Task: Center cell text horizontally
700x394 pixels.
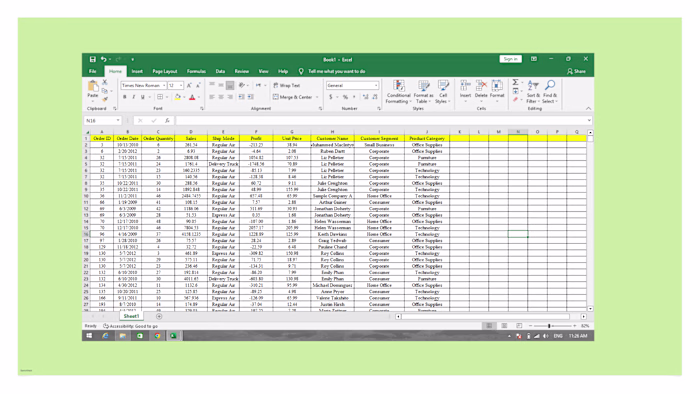Action: [x=221, y=97]
